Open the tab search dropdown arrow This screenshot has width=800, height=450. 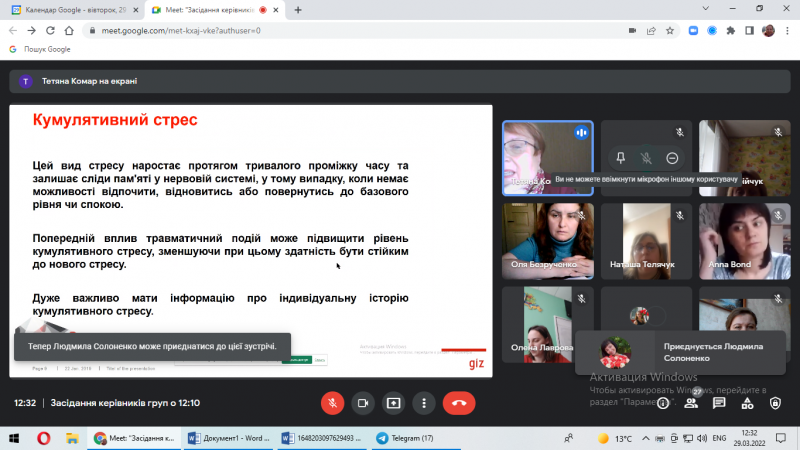pos(706,8)
